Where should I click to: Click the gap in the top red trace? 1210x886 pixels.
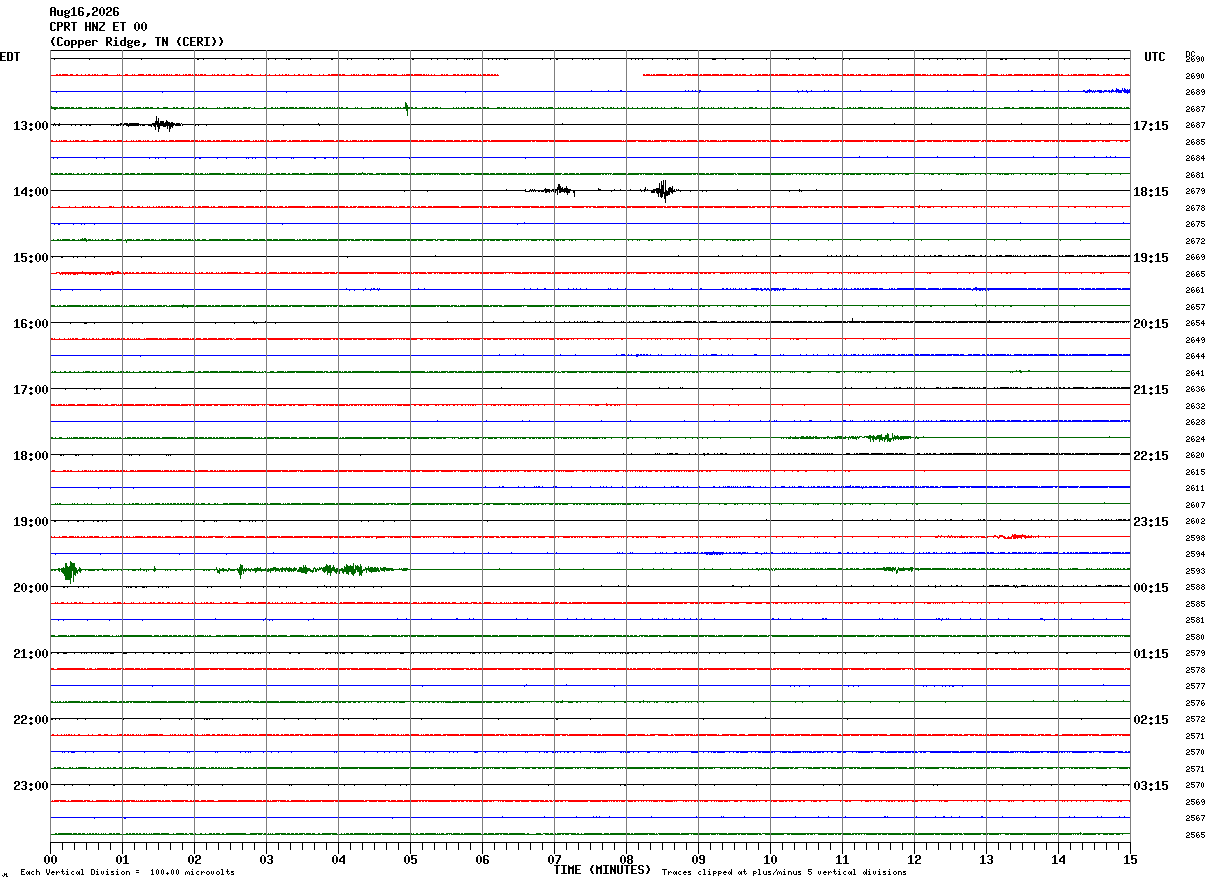(570, 75)
